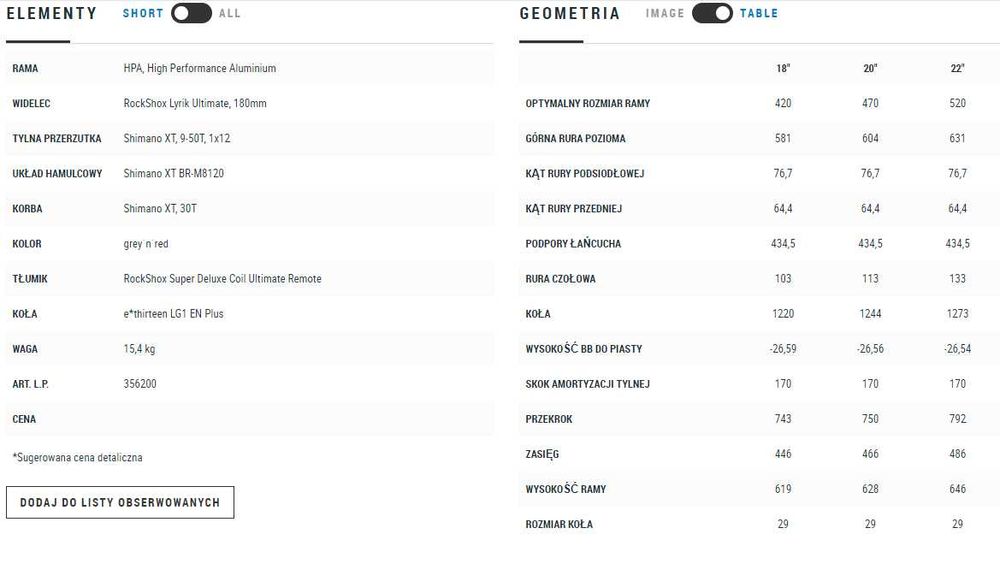This screenshot has width=1000, height=577.
Task: Select the 22" size column header
Action: (x=957, y=68)
